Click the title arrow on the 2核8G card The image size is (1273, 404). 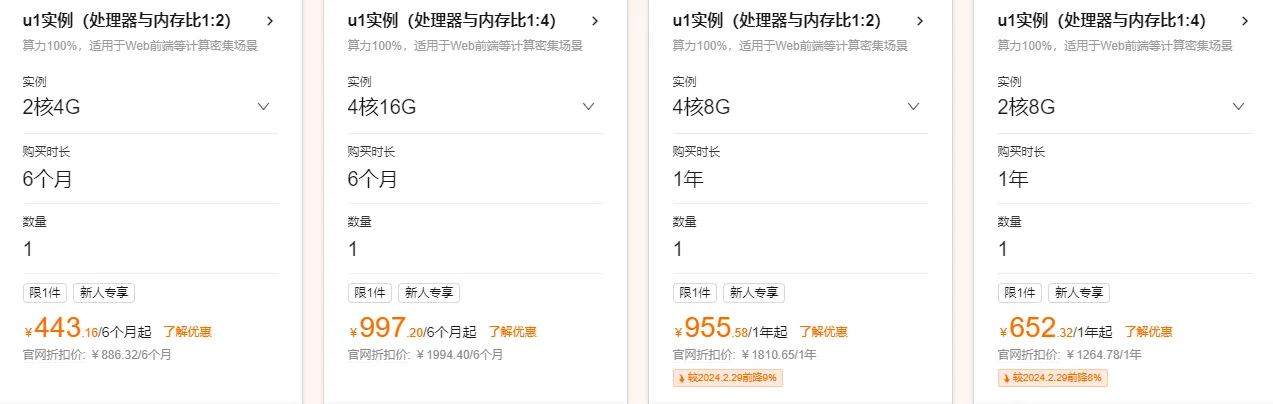click(1245, 21)
